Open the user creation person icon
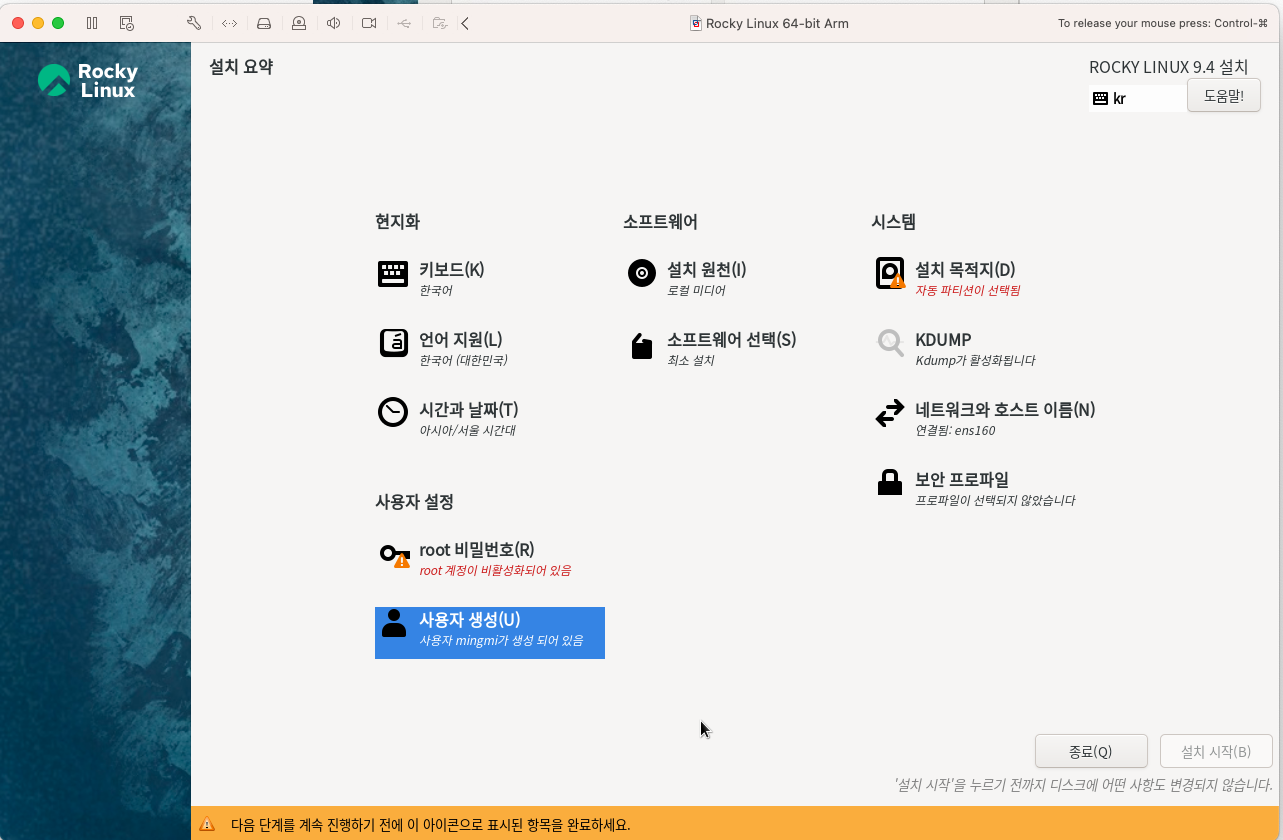Viewport: 1283px width, 840px height. [394, 623]
